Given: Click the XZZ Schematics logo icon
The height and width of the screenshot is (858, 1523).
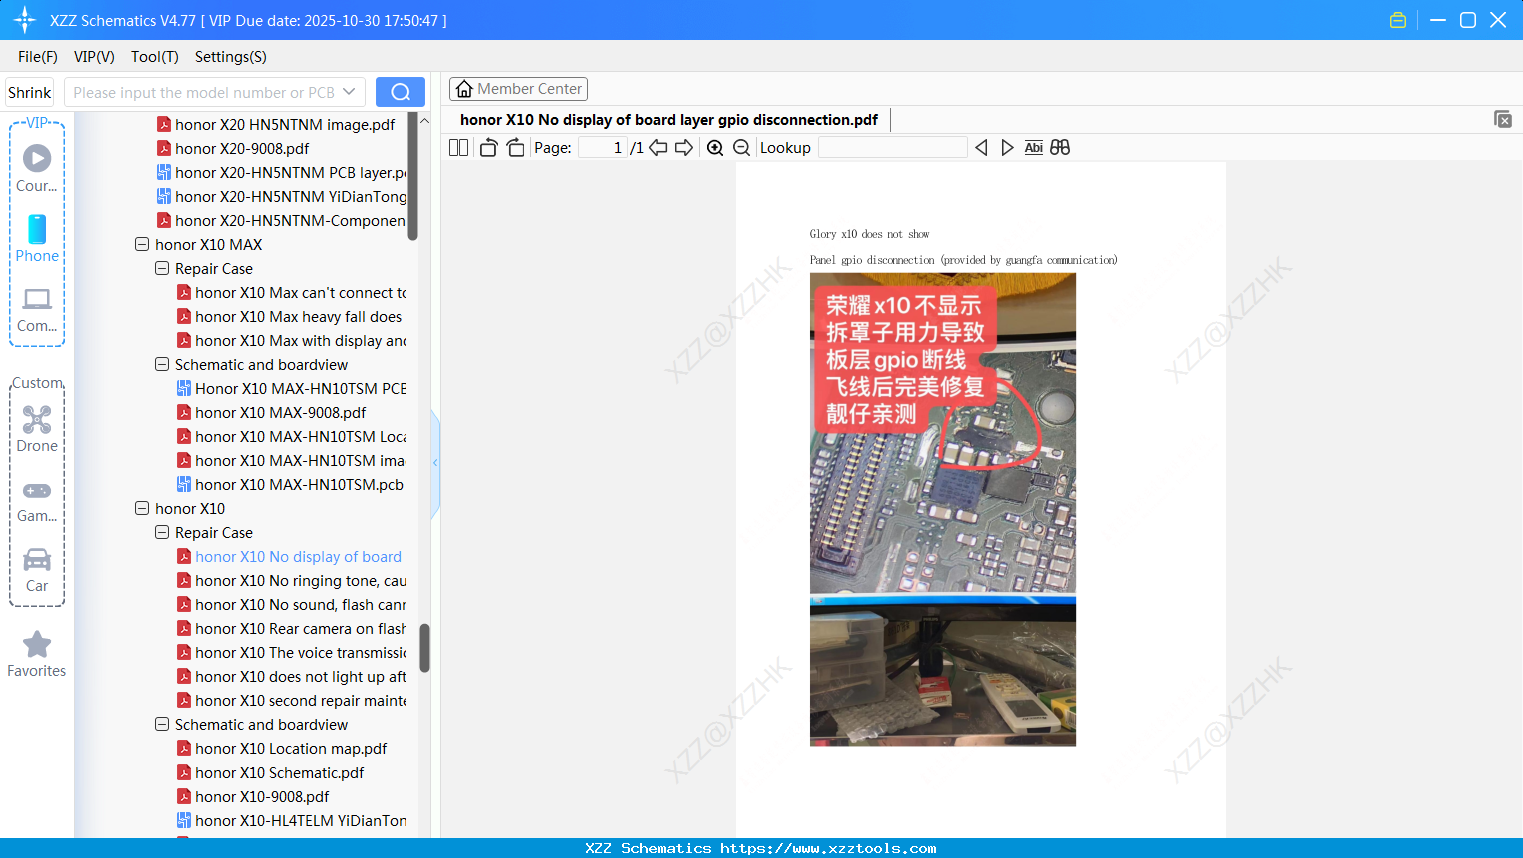Looking at the screenshot, I should 25,20.
